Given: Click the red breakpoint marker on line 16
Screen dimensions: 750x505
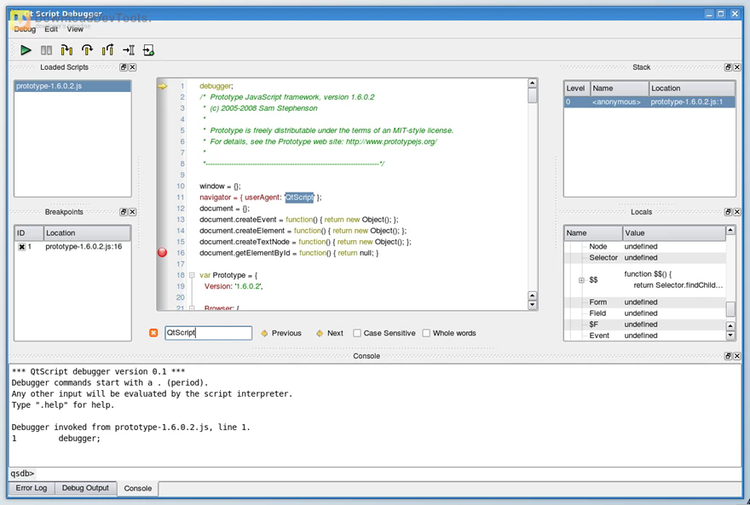Looking at the screenshot, I should [162, 252].
